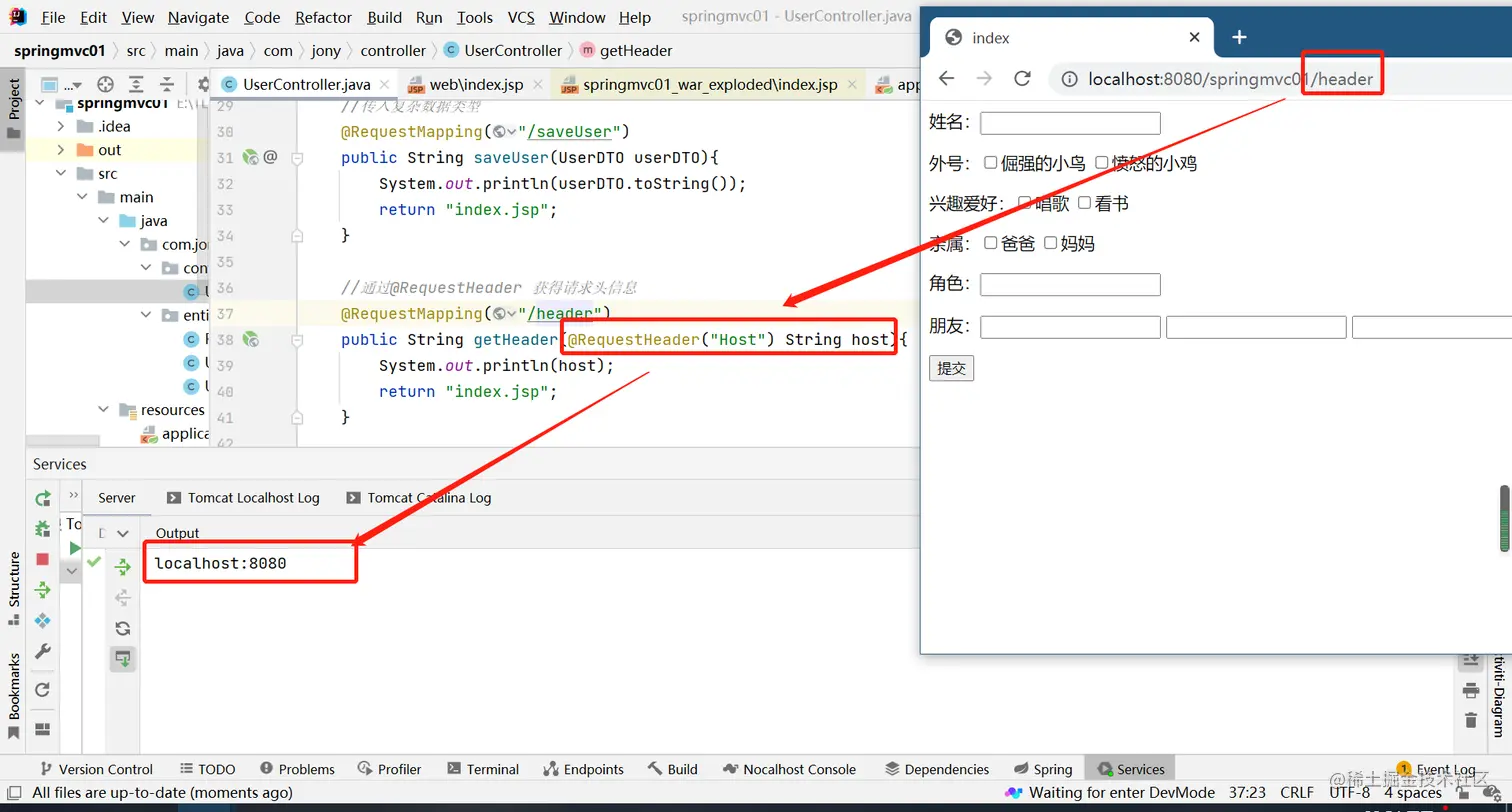Image resolution: width=1512 pixels, height=812 pixels.
Task: Open Project panel settings gear
Action: pyautogui.click(x=202, y=85)
